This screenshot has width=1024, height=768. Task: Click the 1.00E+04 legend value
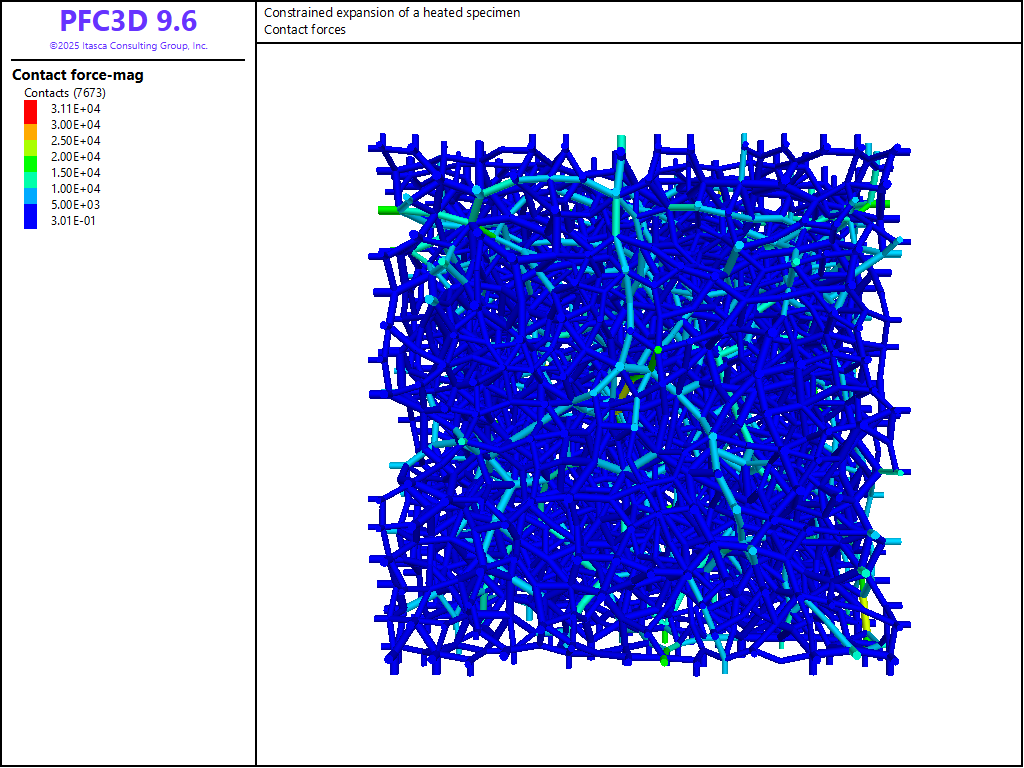(76, 189)
